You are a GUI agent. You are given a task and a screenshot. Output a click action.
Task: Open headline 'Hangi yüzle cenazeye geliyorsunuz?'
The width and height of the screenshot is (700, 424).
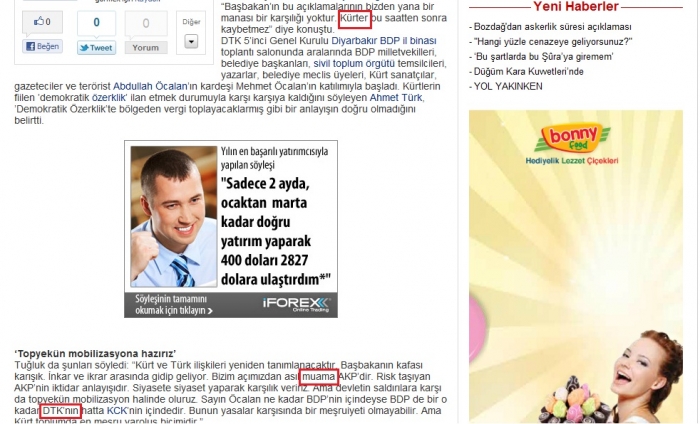pos(553,42)
